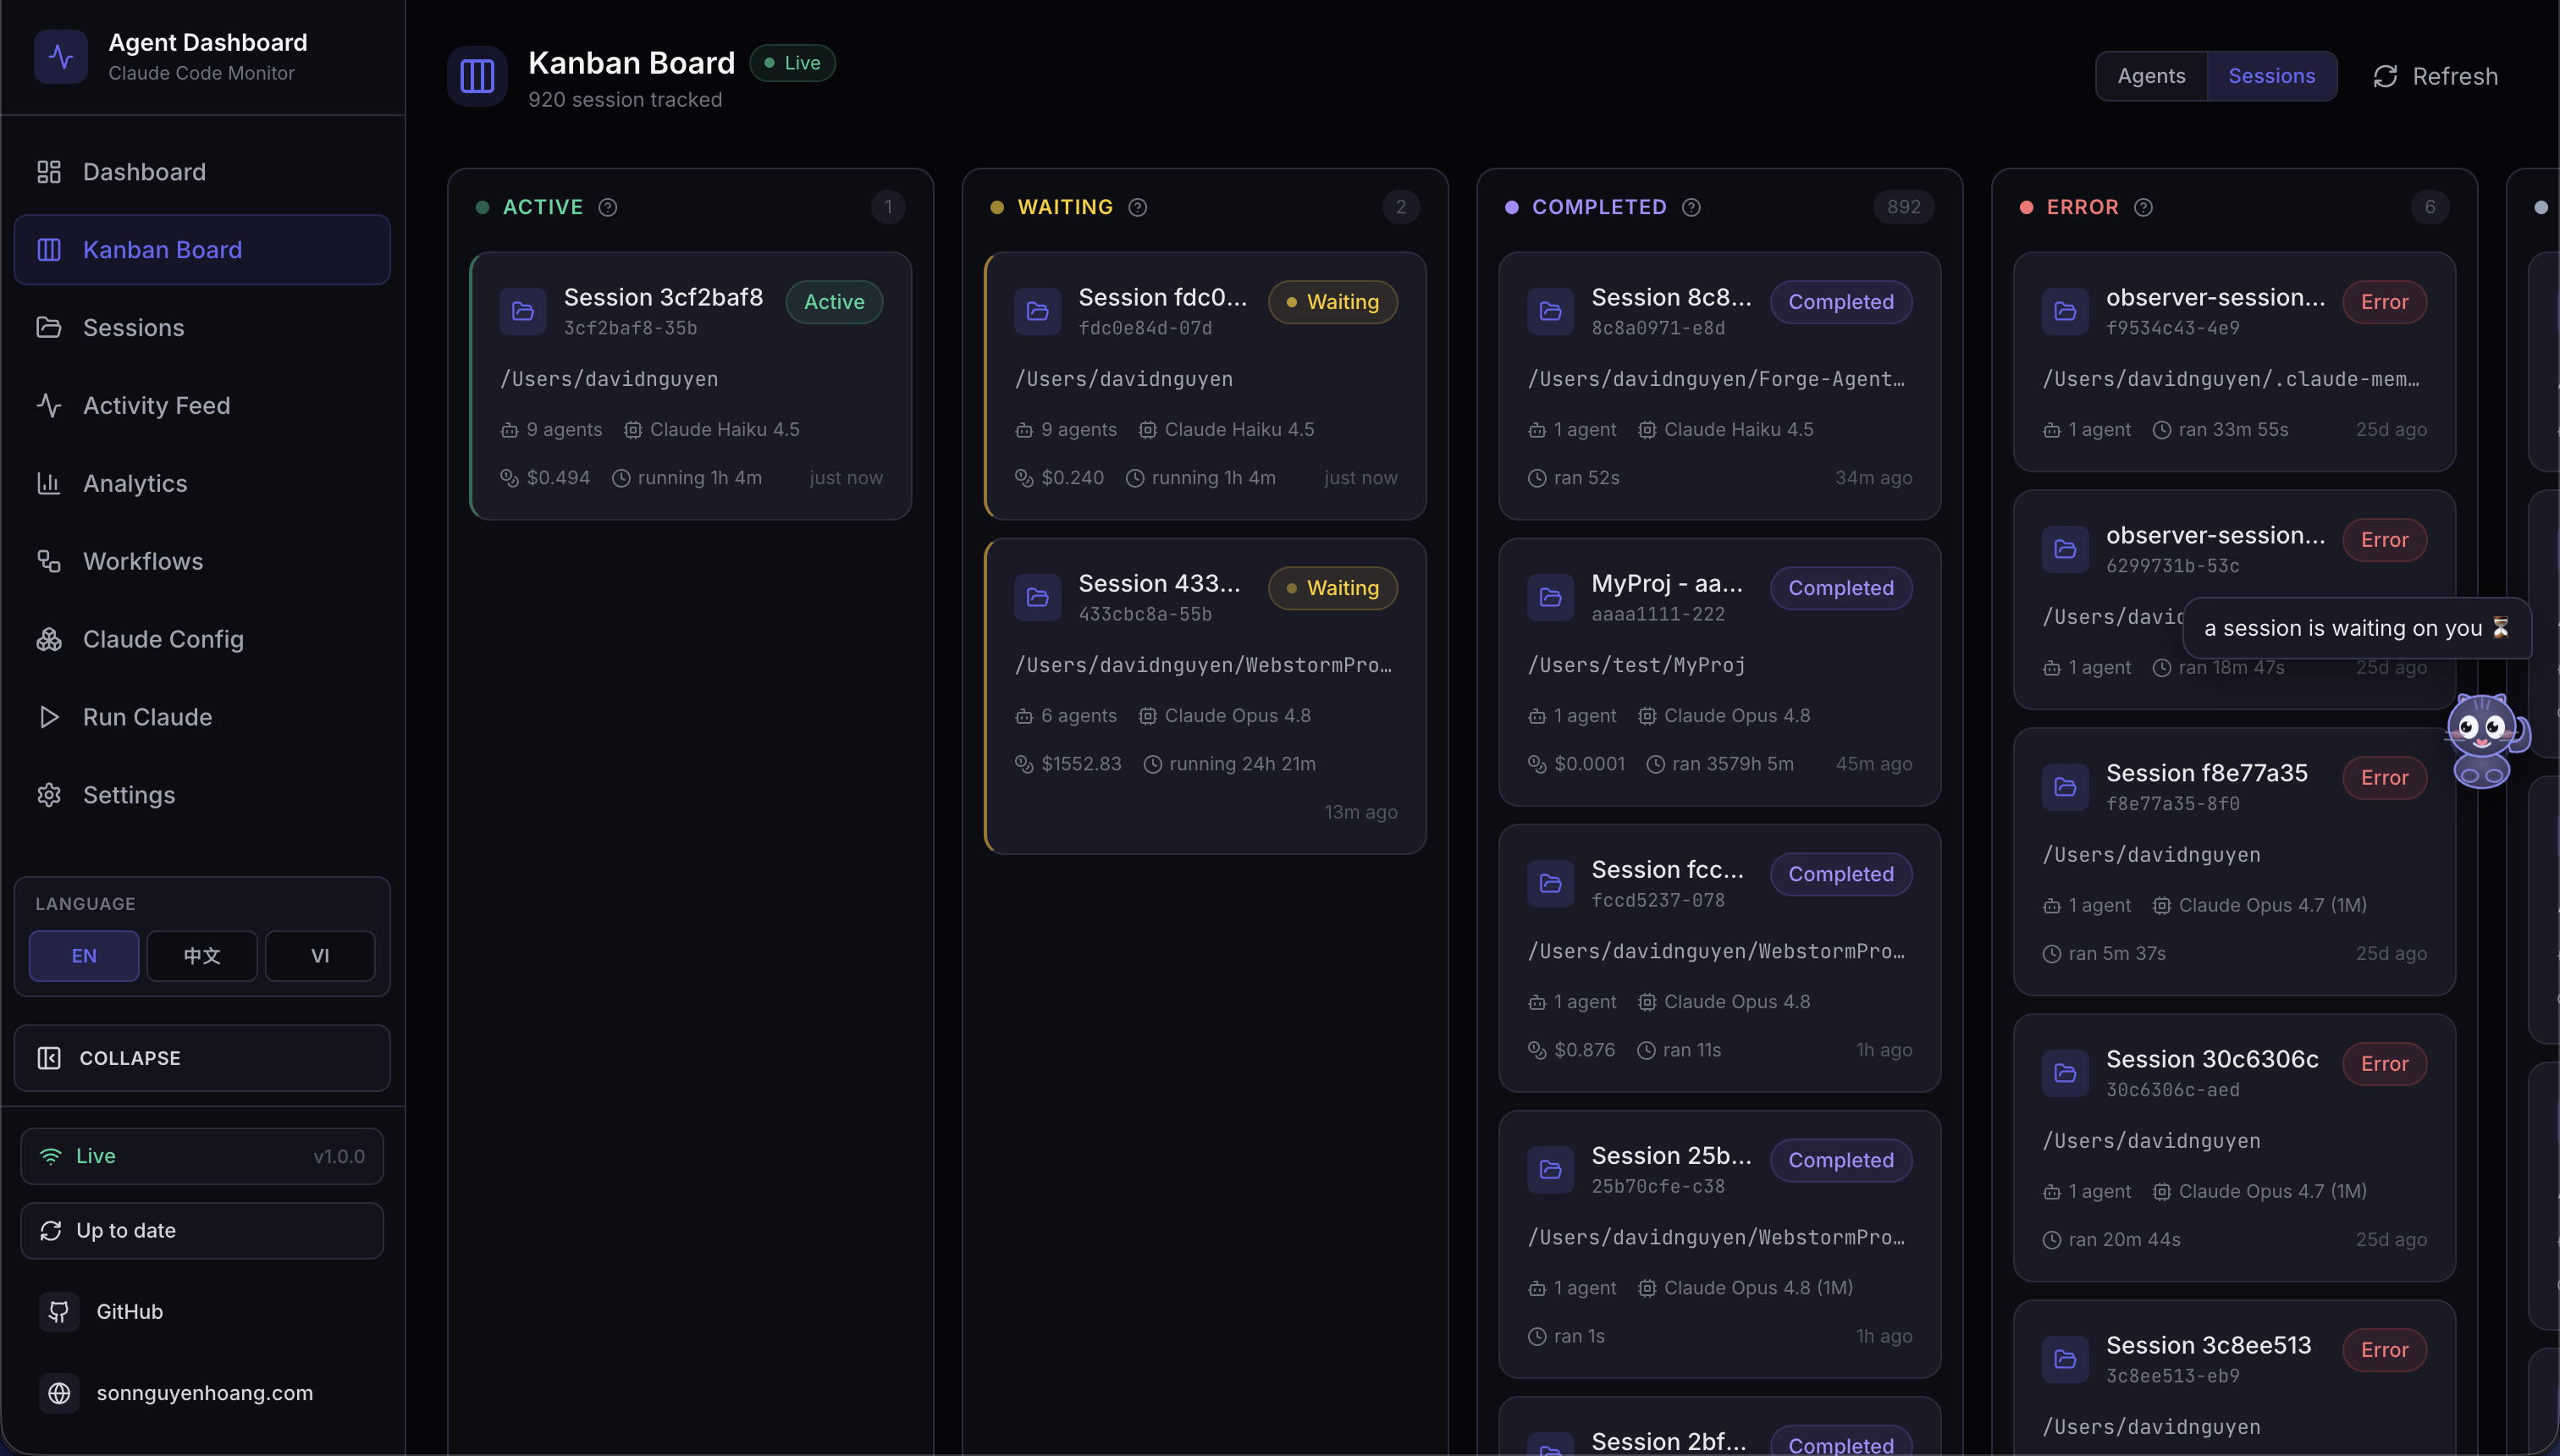The image size is (2560, 1456).
Task: Open Dashboard in the sidebar
Action: tap(202, 172)
